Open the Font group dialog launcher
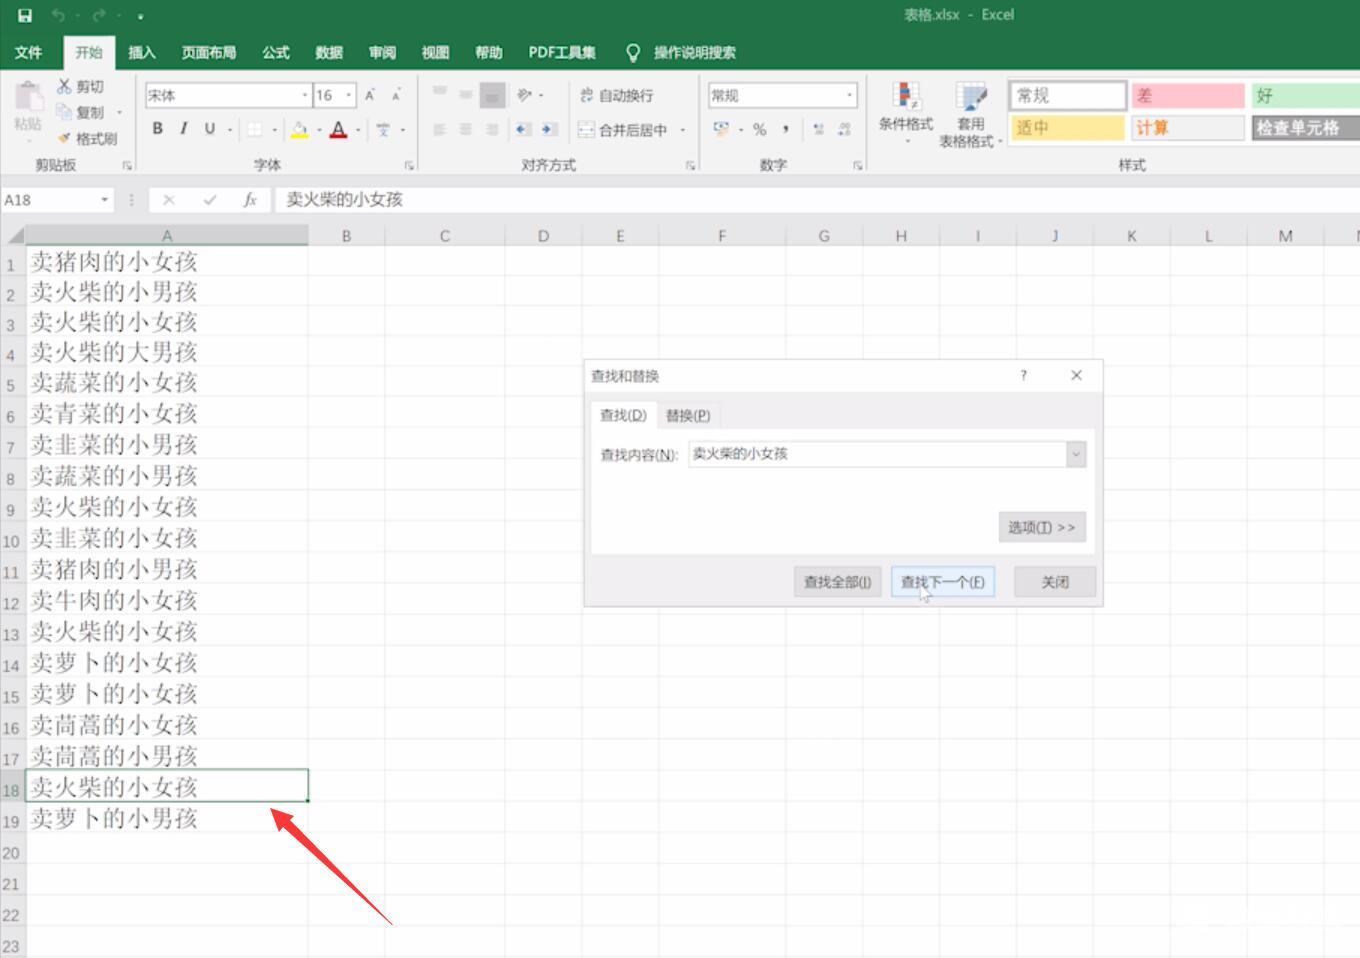 click(x=409, y=166)
